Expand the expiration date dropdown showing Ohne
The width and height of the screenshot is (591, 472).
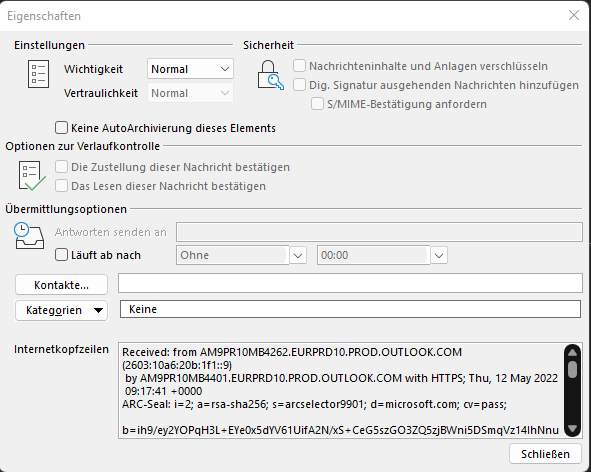[x=298, y=255]
